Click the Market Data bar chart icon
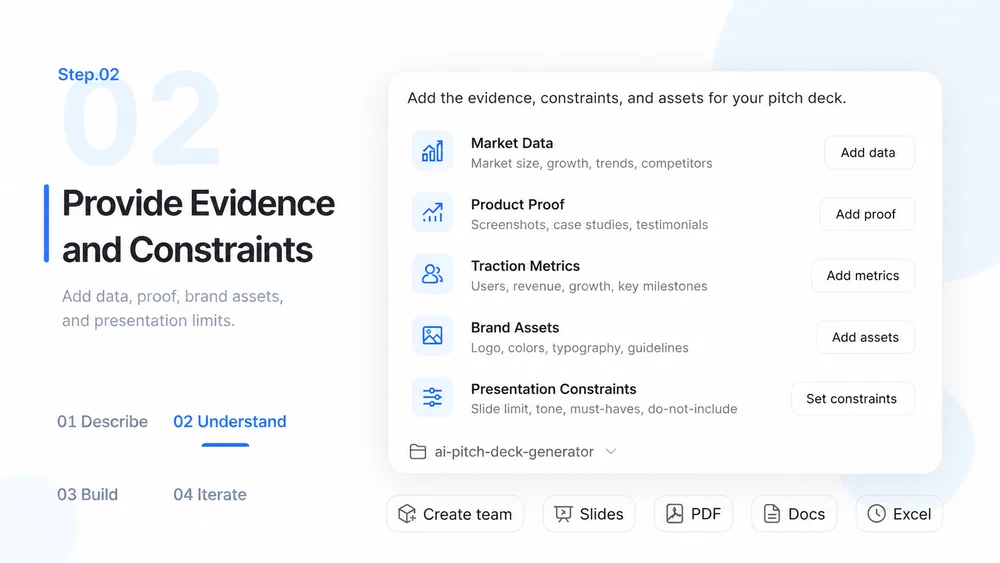1000x563 pixels. [432, 152]
